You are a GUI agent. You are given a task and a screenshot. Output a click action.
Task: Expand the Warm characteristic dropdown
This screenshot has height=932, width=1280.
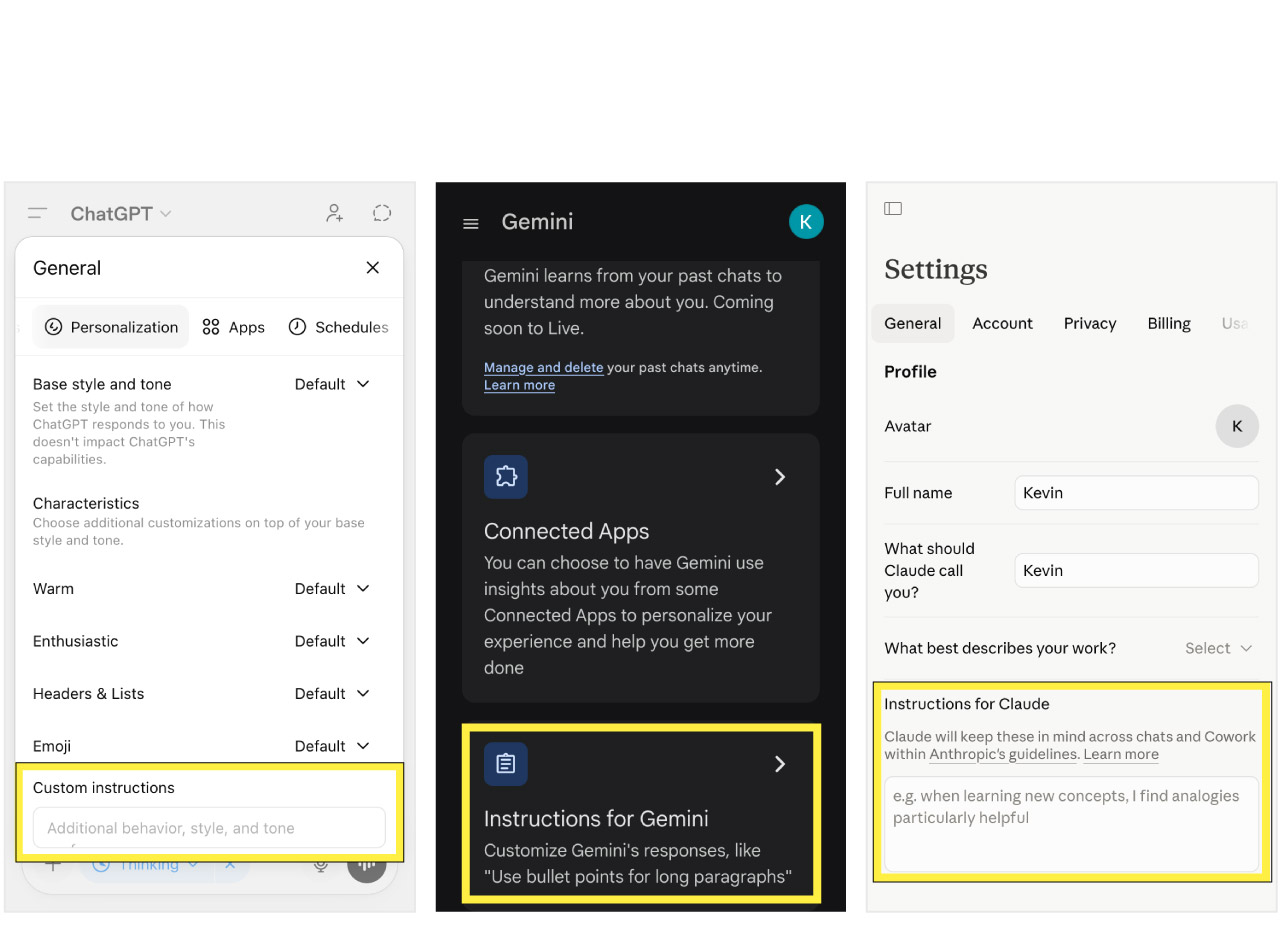pos(333,589)
